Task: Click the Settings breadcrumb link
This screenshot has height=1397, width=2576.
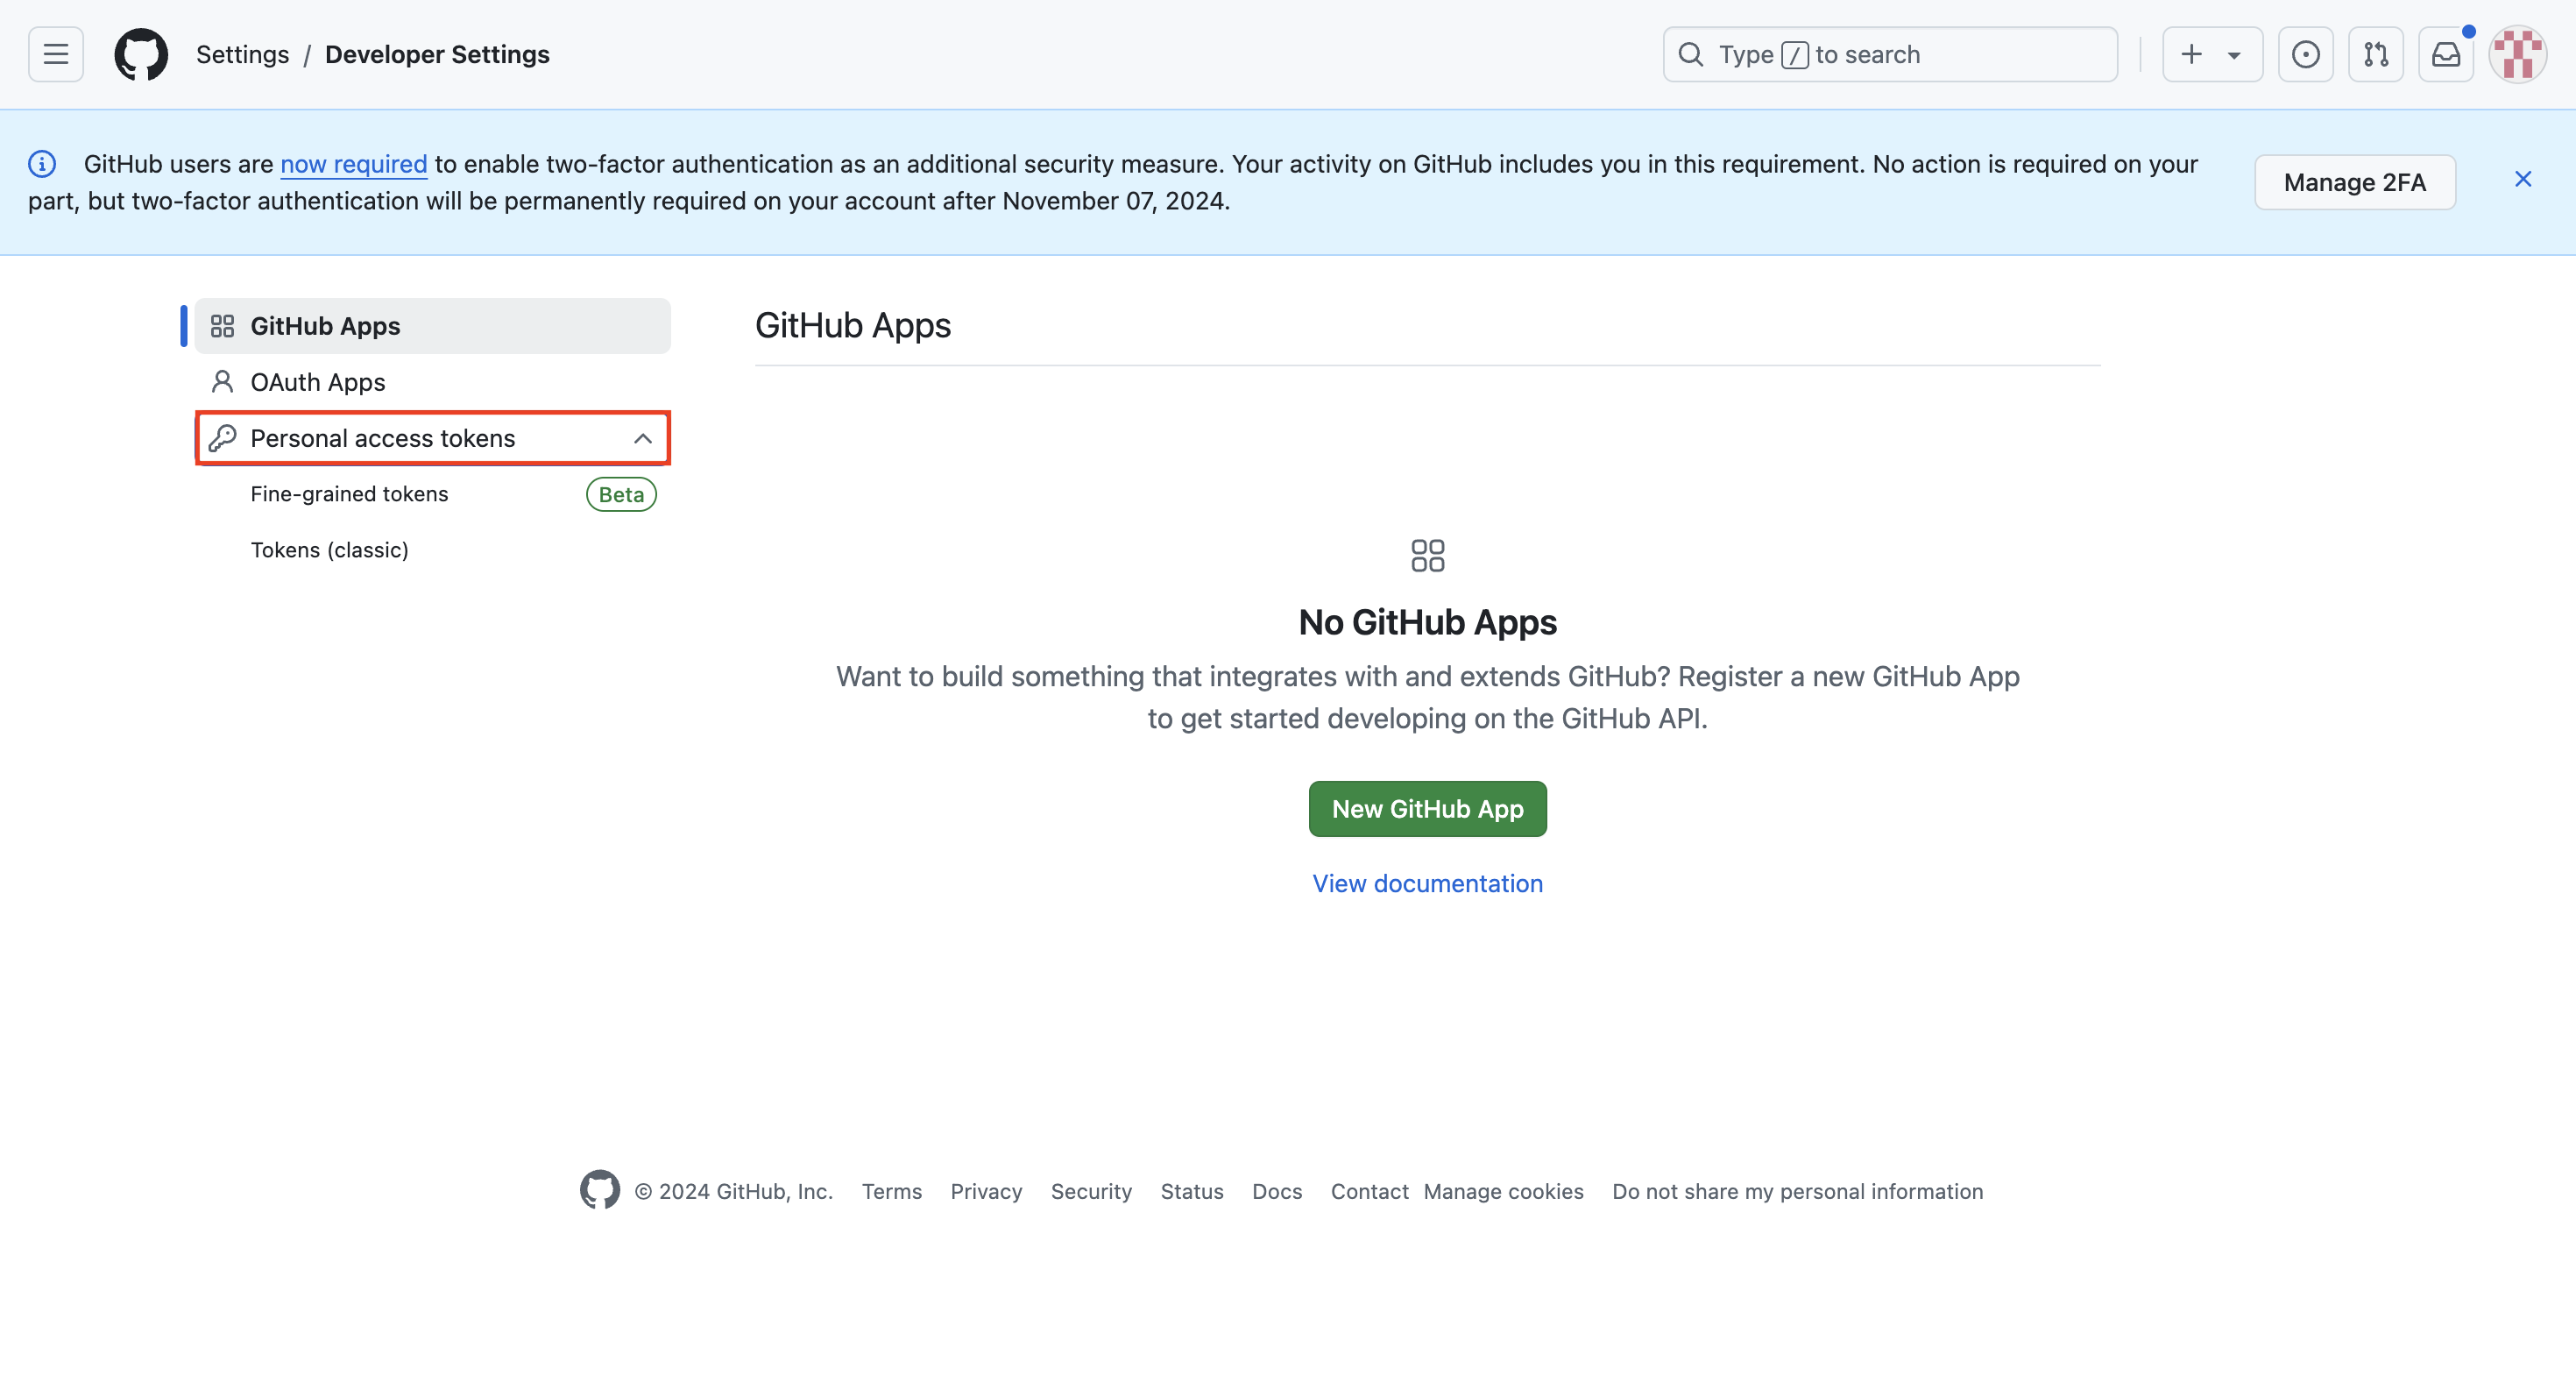Action: click(x=242, y=54)
